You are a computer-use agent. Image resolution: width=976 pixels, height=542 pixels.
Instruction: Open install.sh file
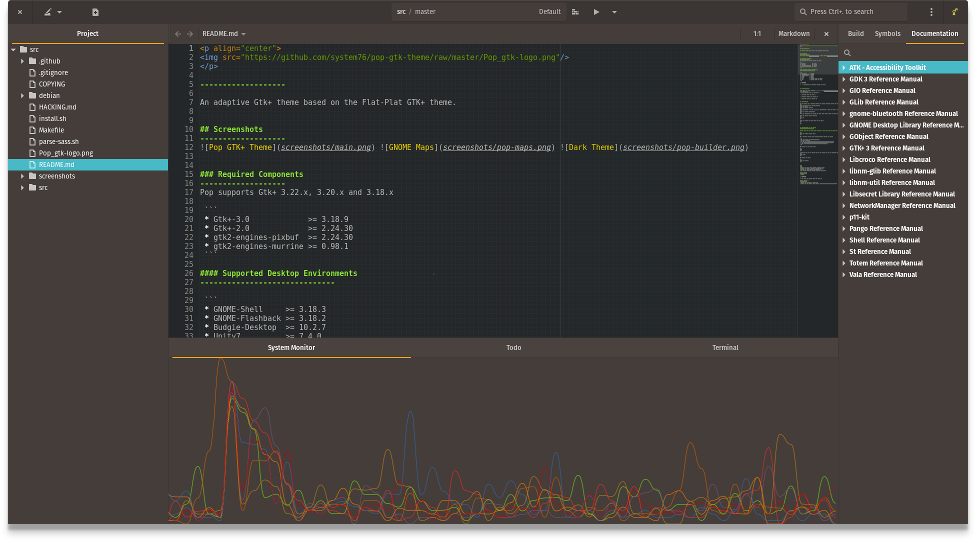pos(52,119)
